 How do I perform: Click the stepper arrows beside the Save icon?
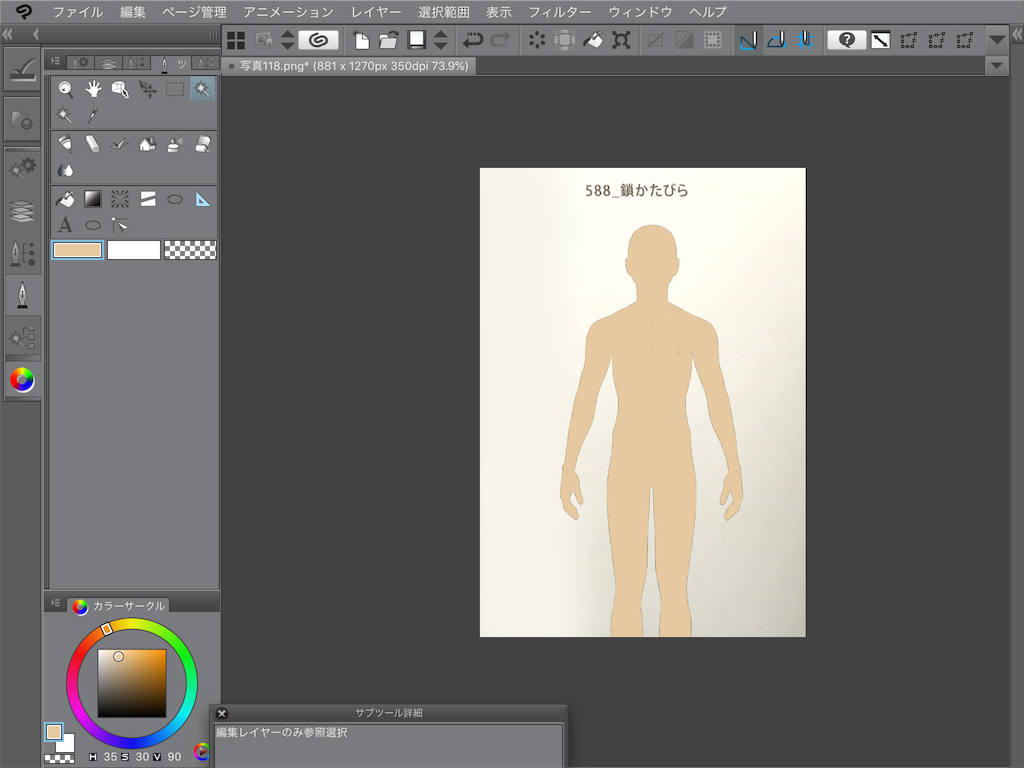point(441,40)
